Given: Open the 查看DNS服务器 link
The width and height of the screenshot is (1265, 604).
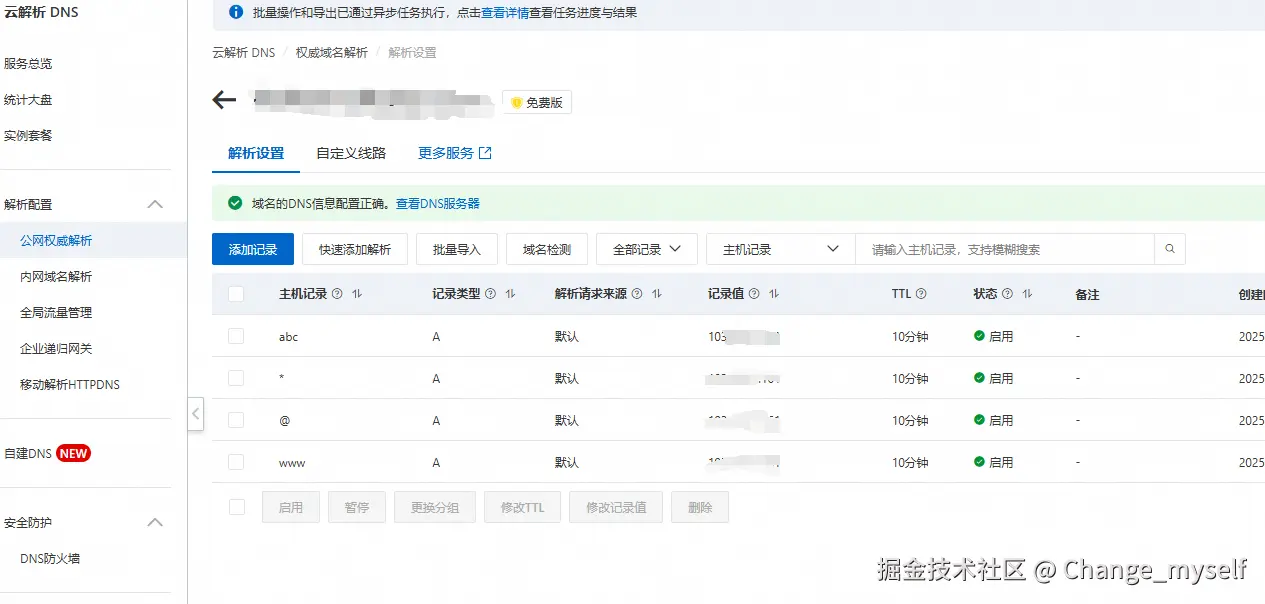Looking at the screenshot, I should coord(437,203).
